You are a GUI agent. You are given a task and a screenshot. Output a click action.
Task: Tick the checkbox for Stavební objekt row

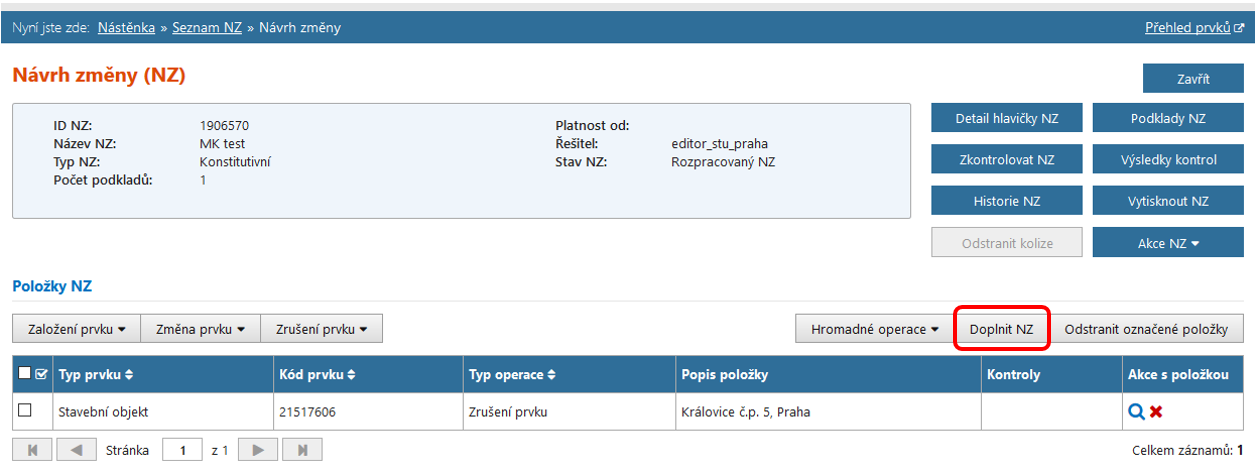pos(25,410)
